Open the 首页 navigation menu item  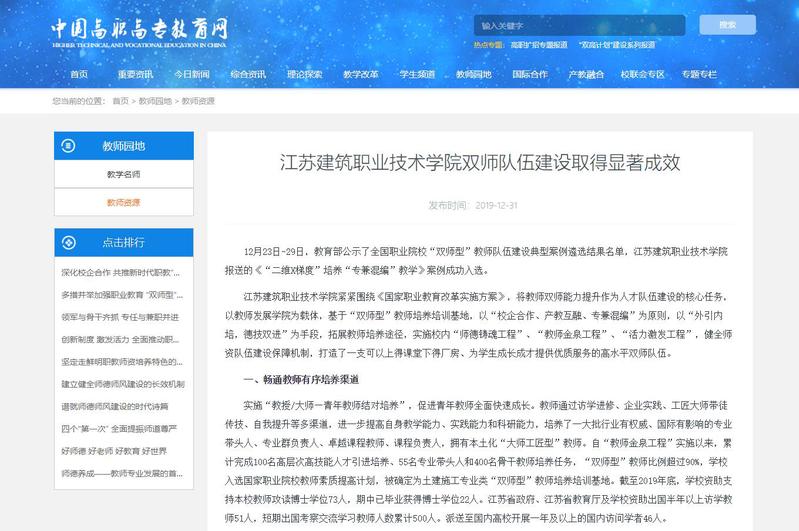point(79,74)
